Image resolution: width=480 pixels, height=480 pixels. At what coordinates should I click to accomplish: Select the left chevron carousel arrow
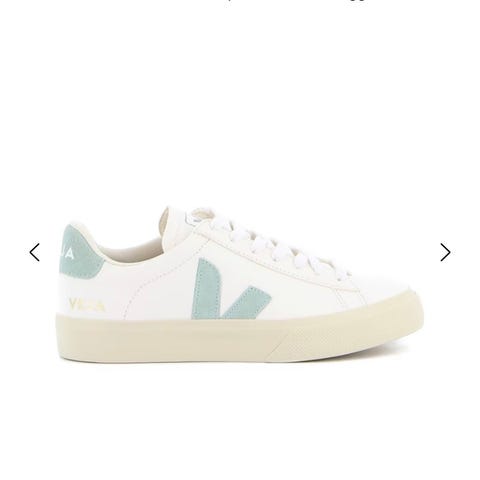[35, 252]
